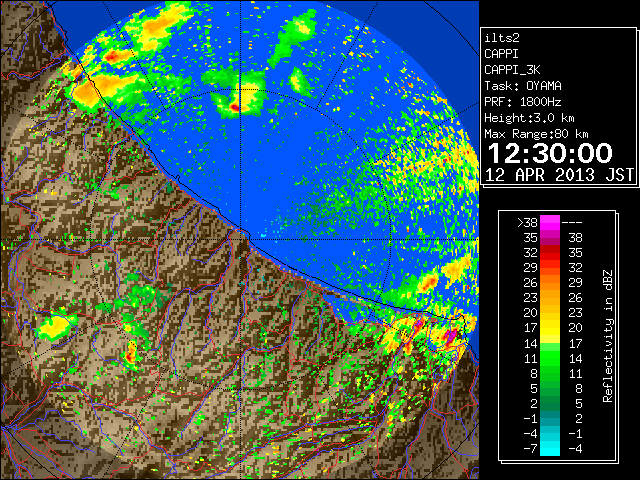Image resolution: width=640 pixels, height=480 pixels.
Task: Click the '>38' legend label
Action: (x=527, y=223)
